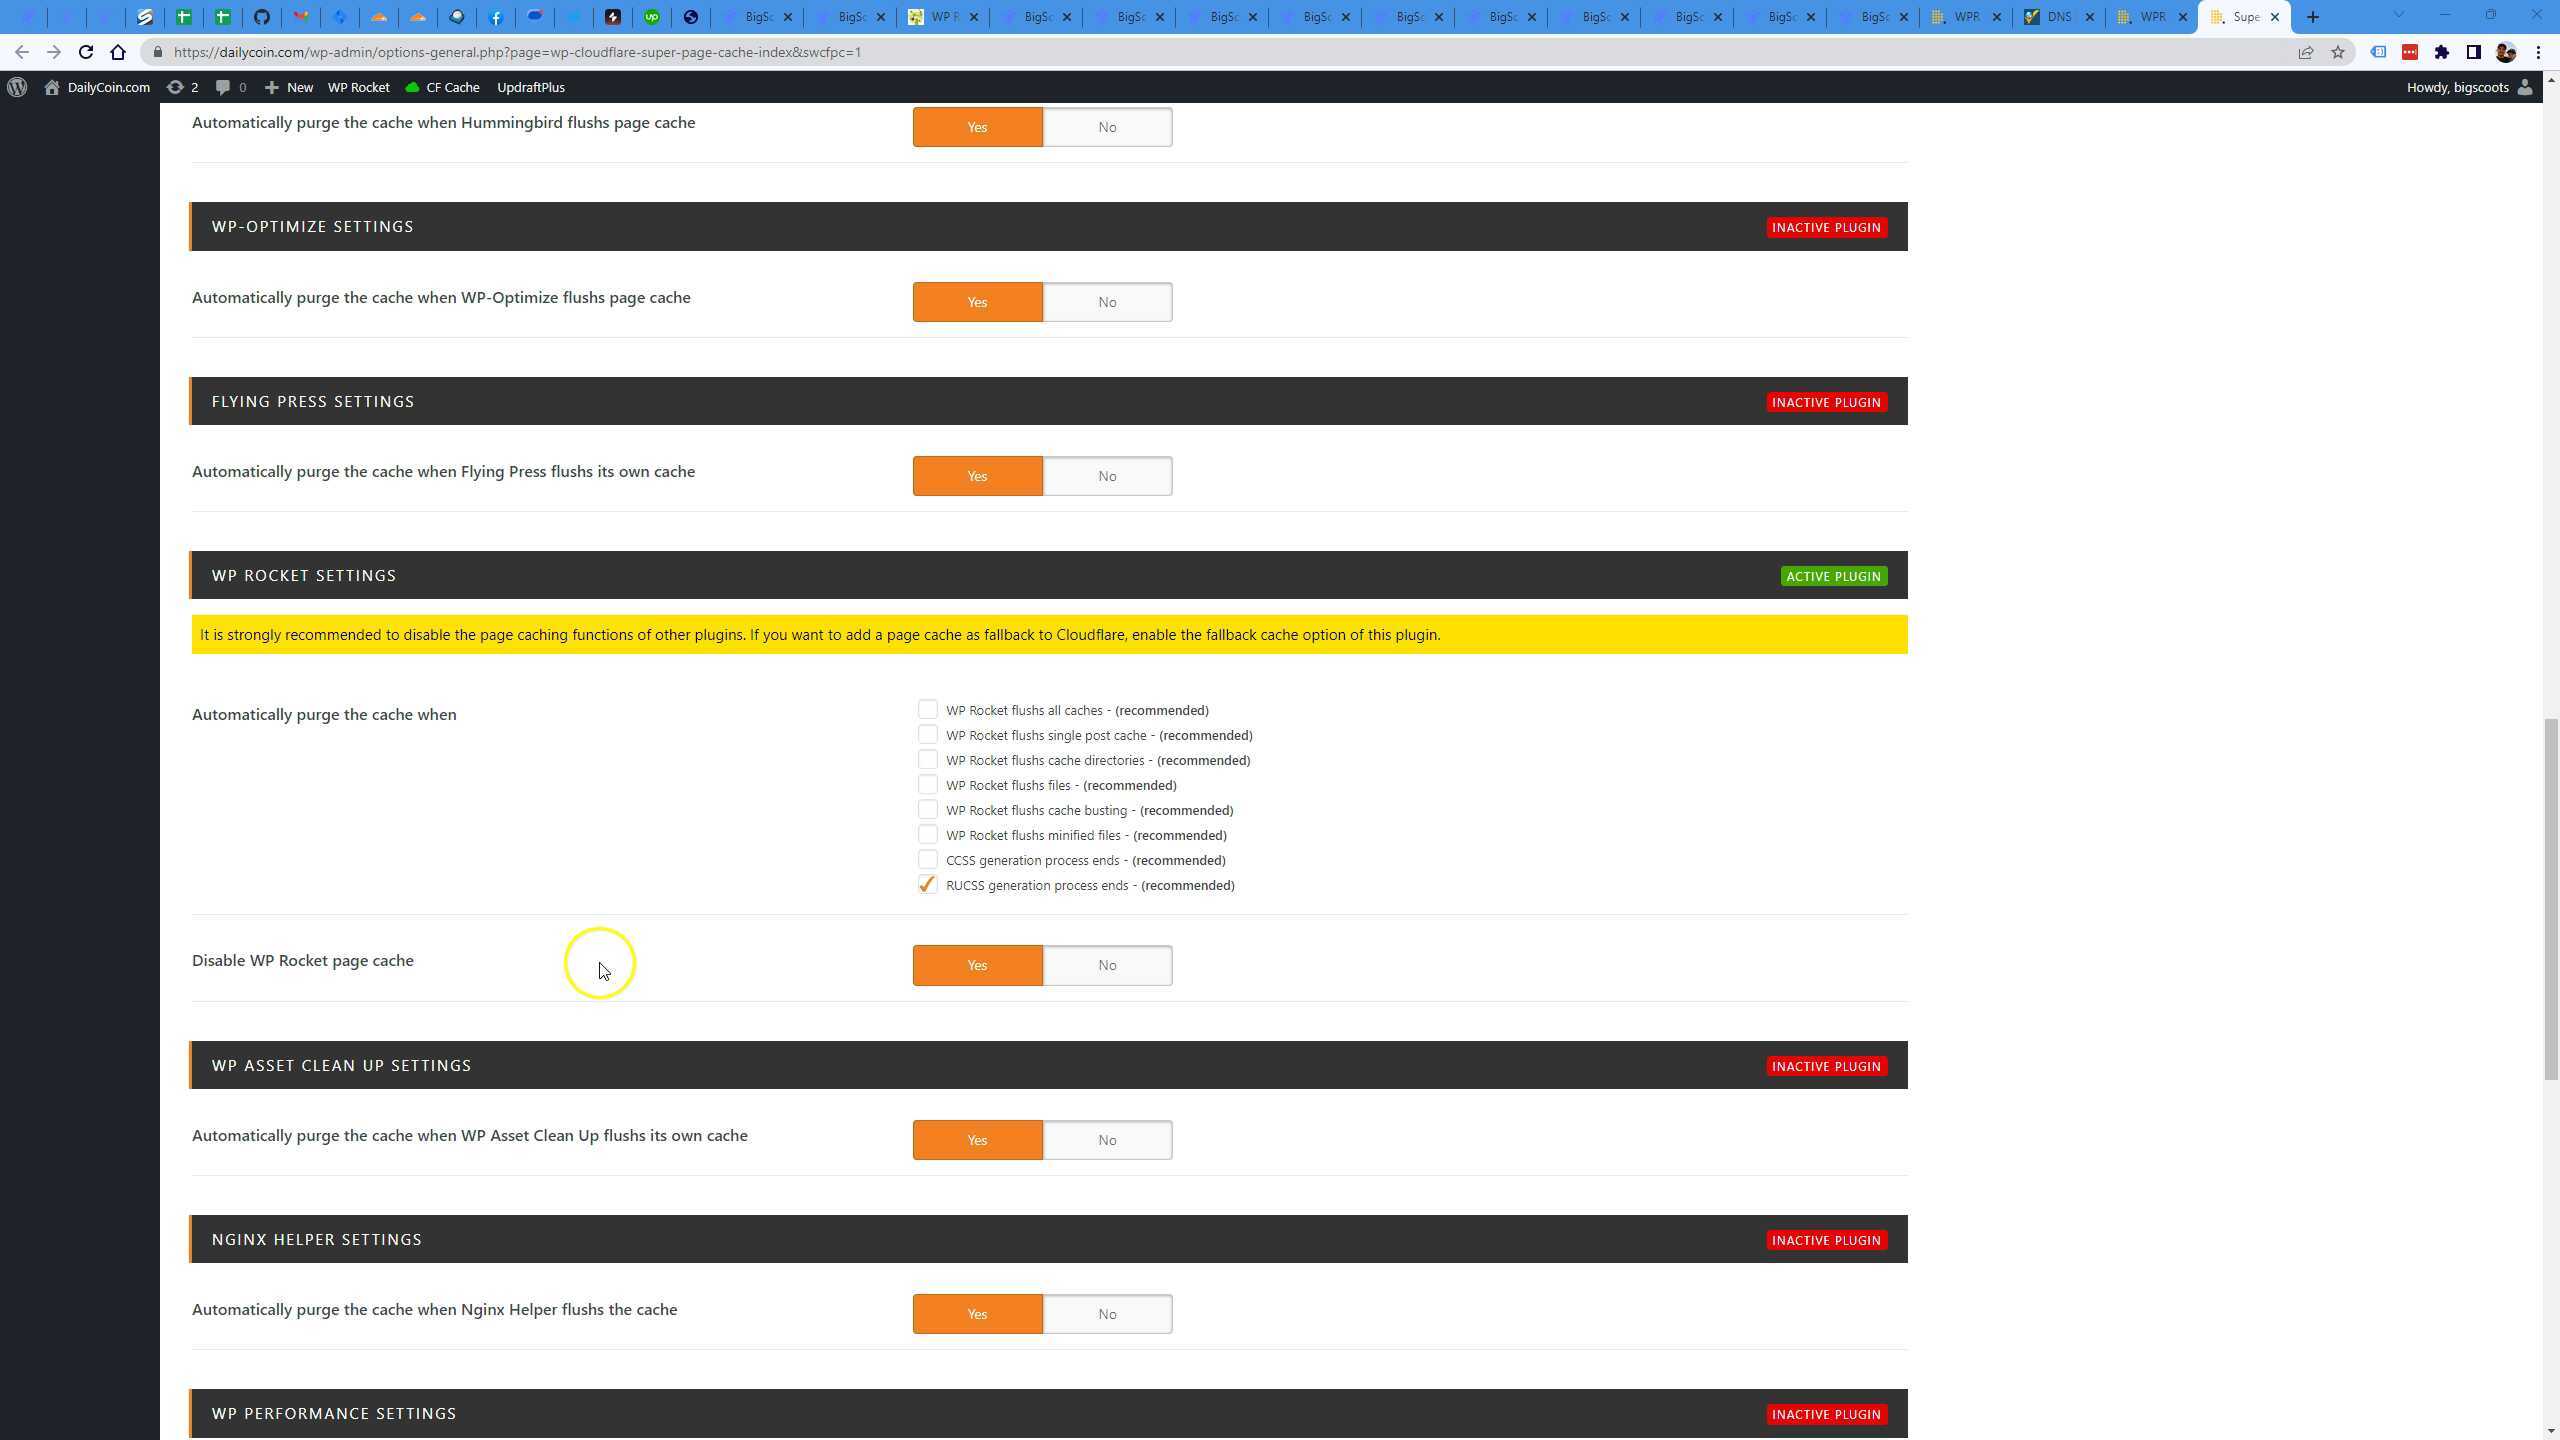Open Chrome three-dot menu
This screenshot has width=2560, height=1440.
click(x=2538, y=52)
